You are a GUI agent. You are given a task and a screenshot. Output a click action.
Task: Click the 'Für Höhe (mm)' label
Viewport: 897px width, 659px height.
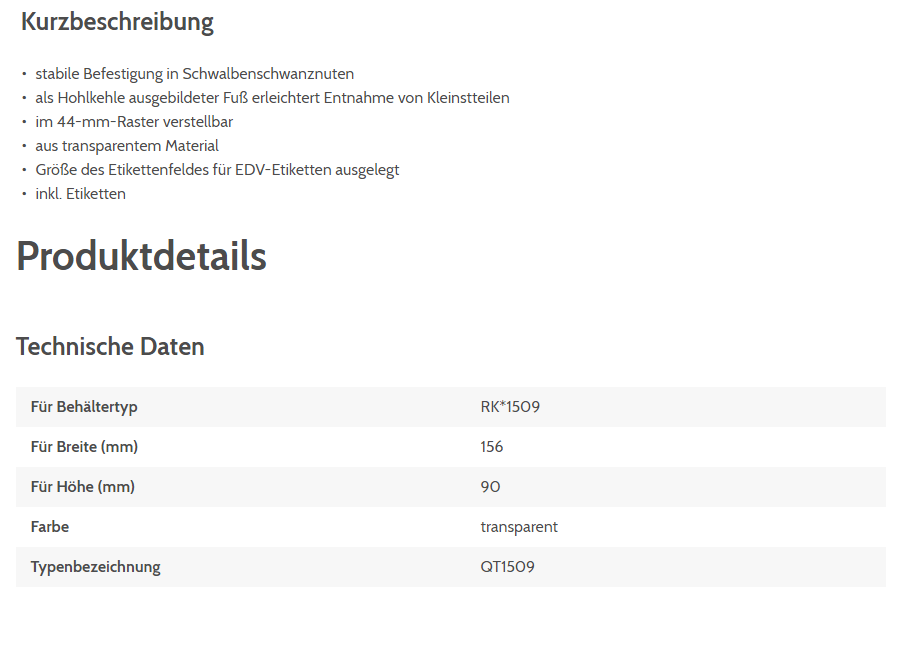pos(82,487)
